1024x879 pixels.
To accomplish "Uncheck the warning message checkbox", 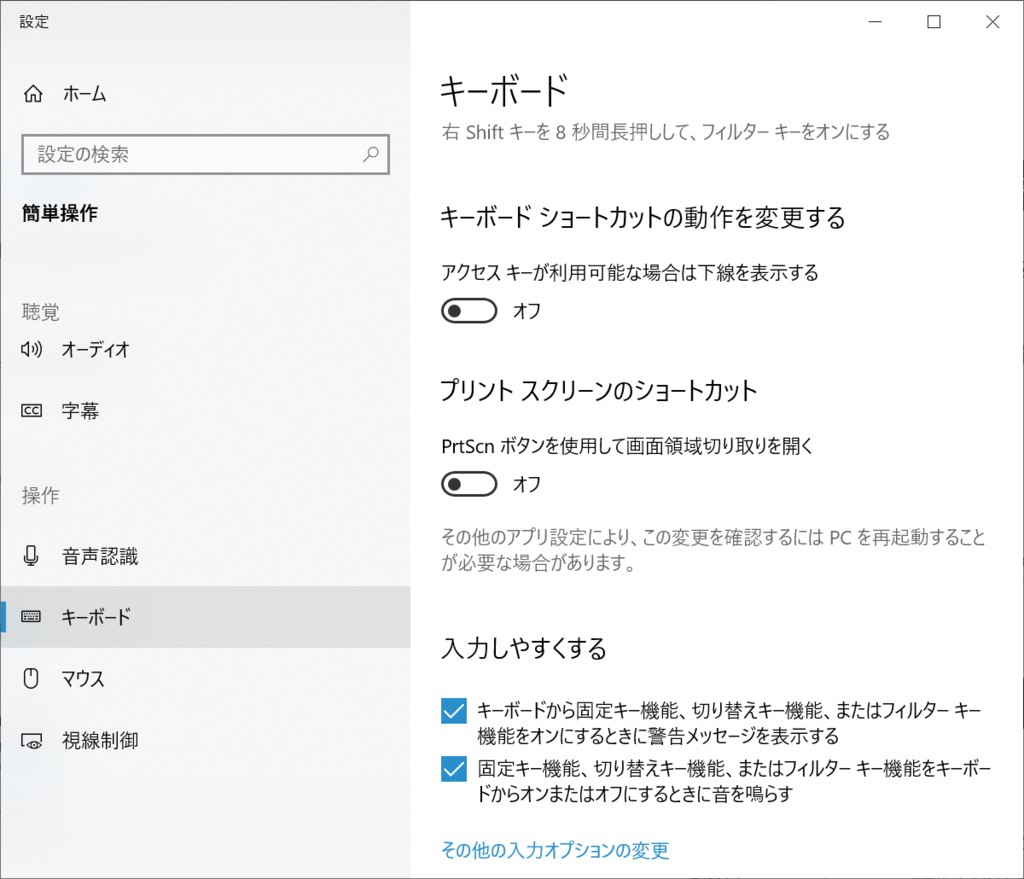I will click(454, 710).
